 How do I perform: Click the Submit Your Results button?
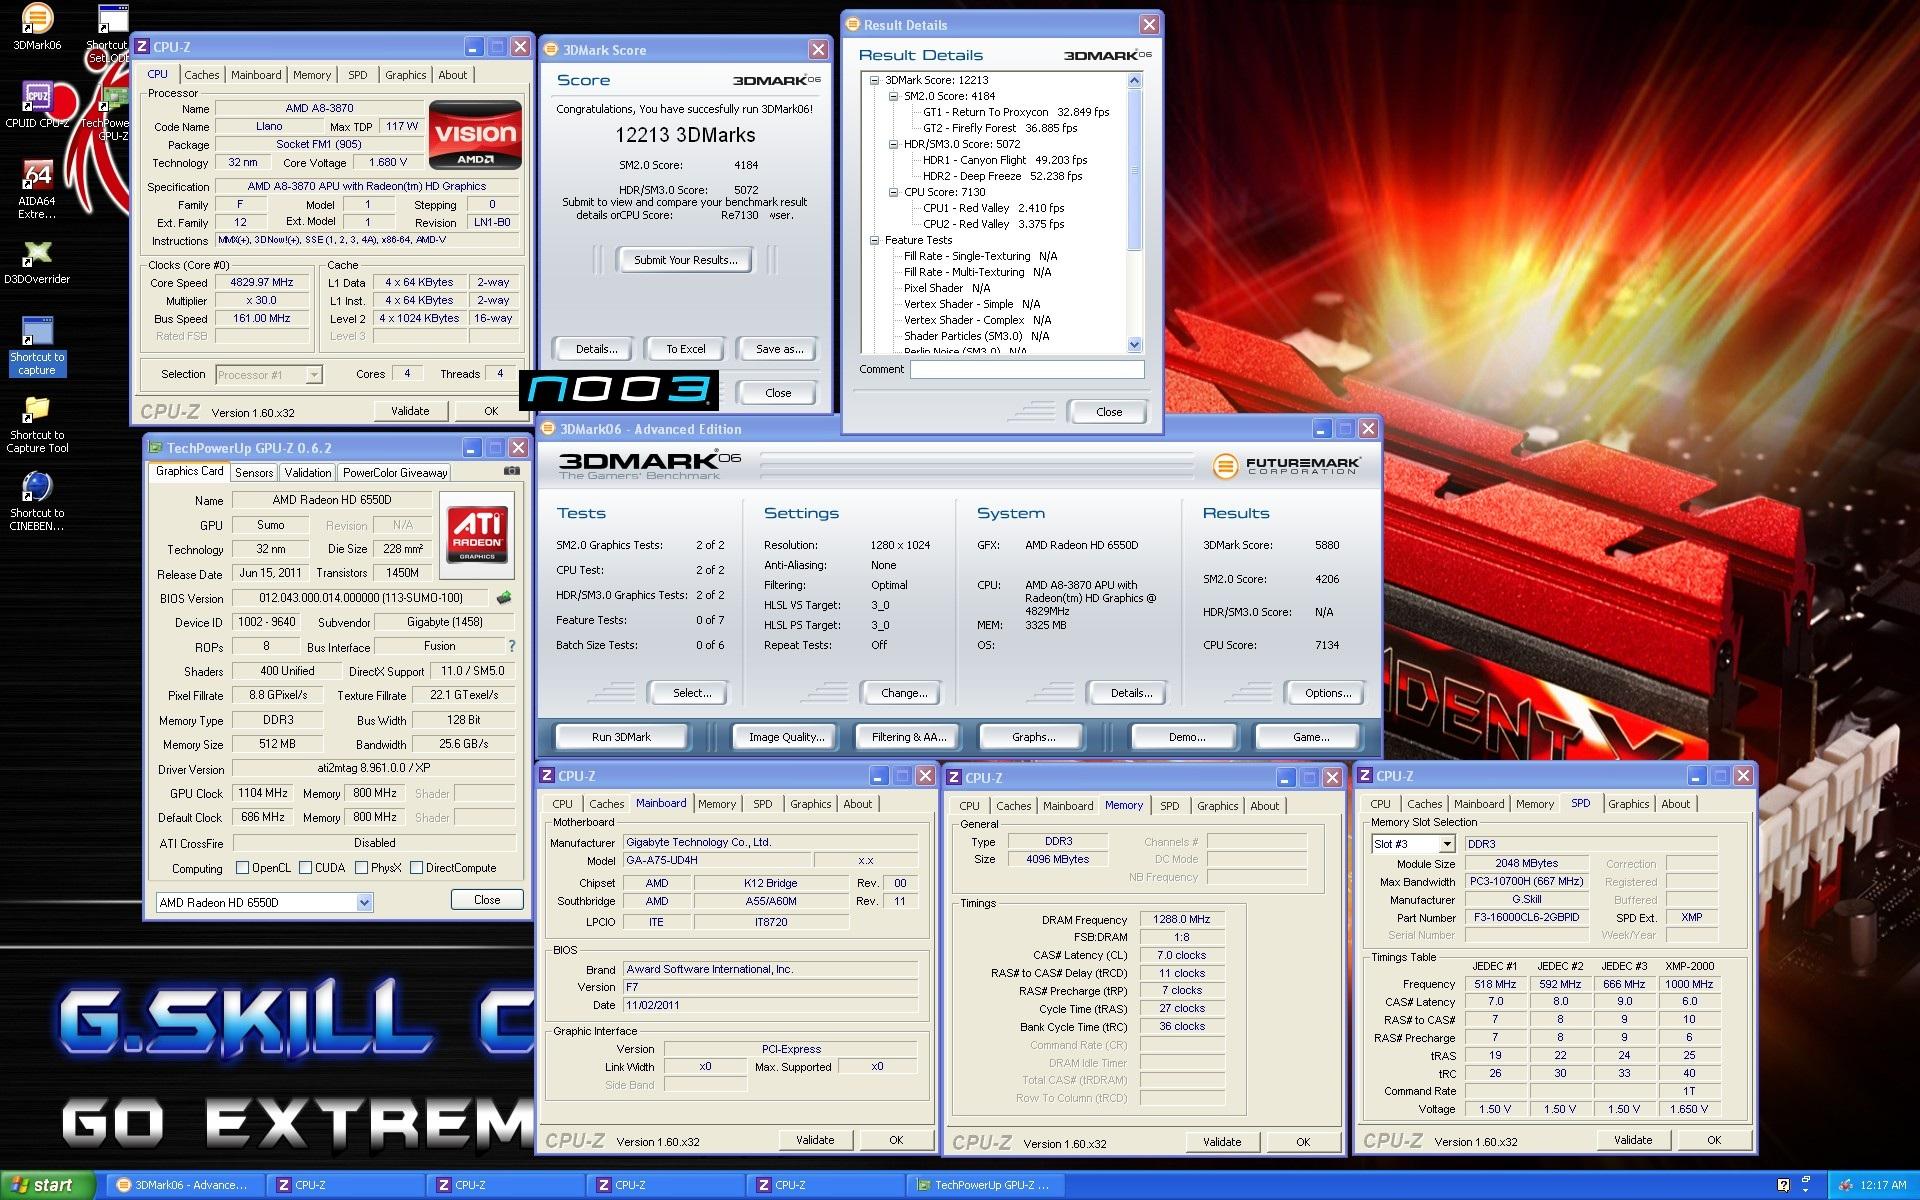tap(685, 260)
